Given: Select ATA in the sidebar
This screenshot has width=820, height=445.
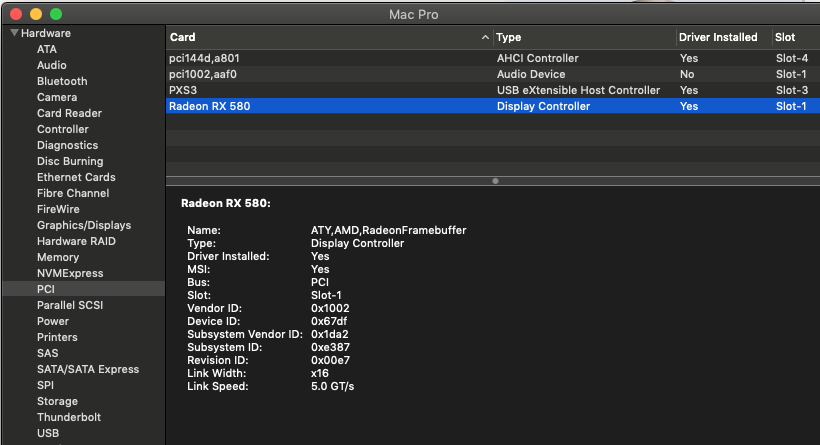Looking at the screenshot, I should (47, 49).
